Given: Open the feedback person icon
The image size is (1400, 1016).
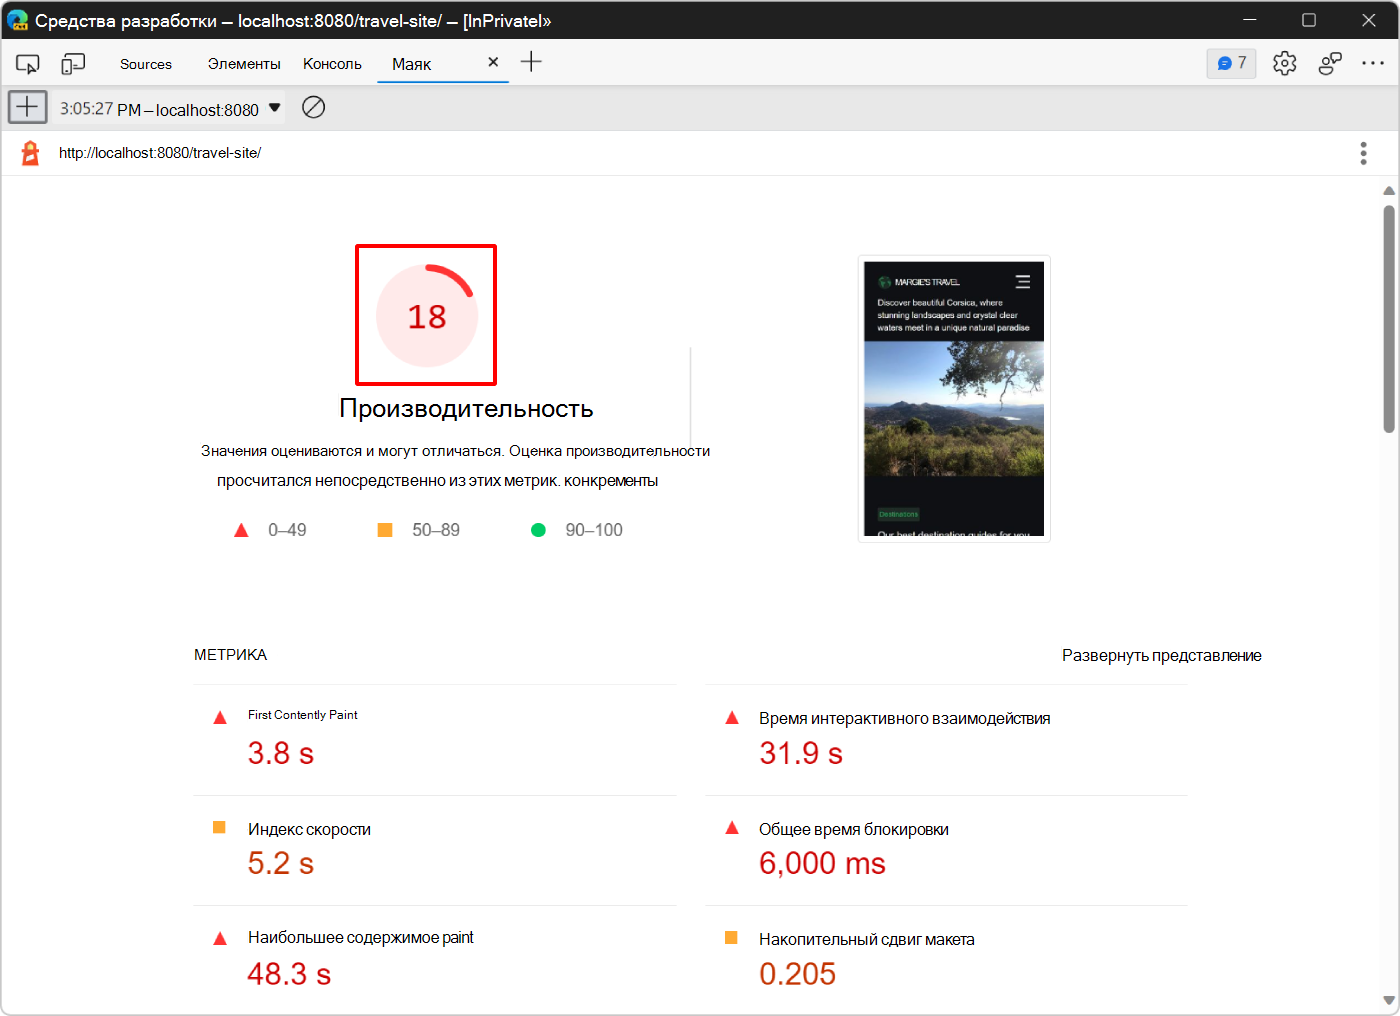Looking at the screenshot, I should click(1330, 62).
